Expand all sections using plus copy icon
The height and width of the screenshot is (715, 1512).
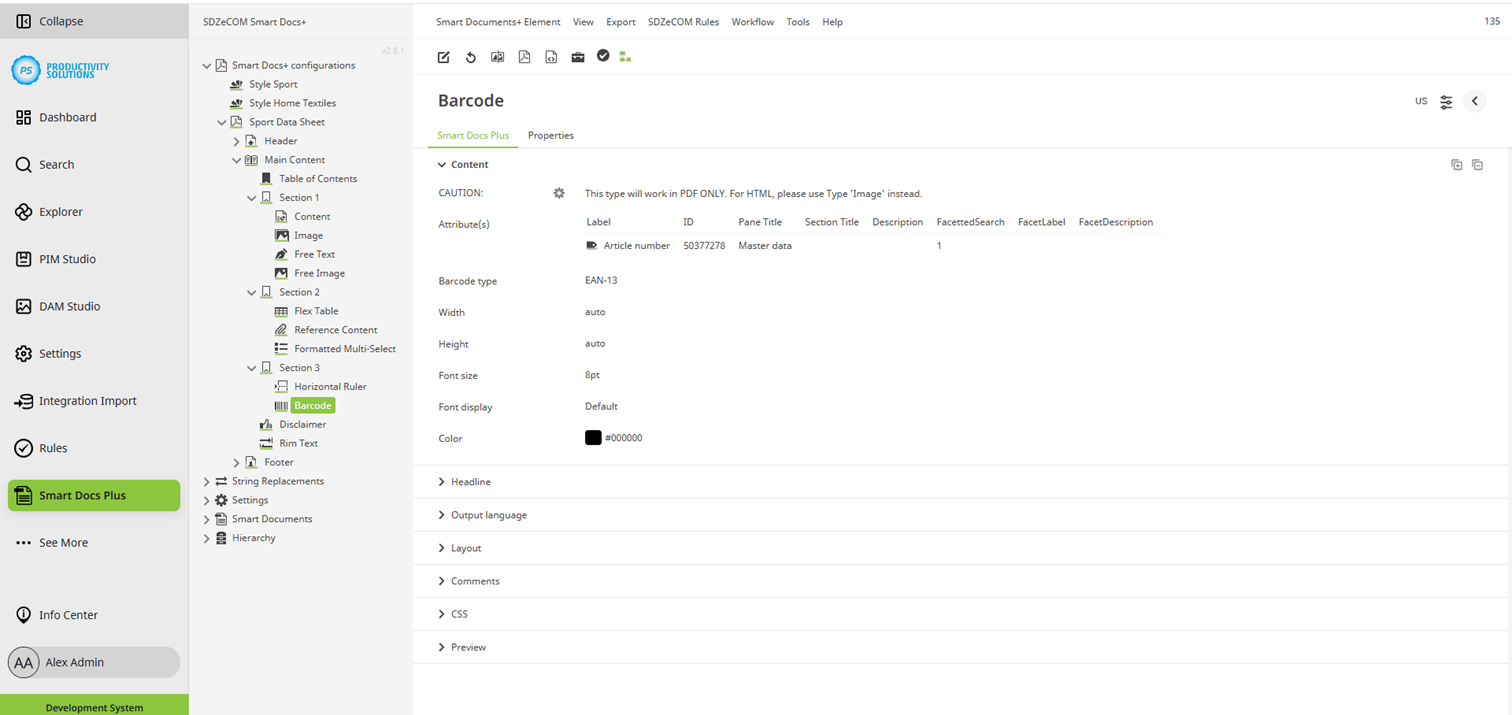(x=1457, y=164)
